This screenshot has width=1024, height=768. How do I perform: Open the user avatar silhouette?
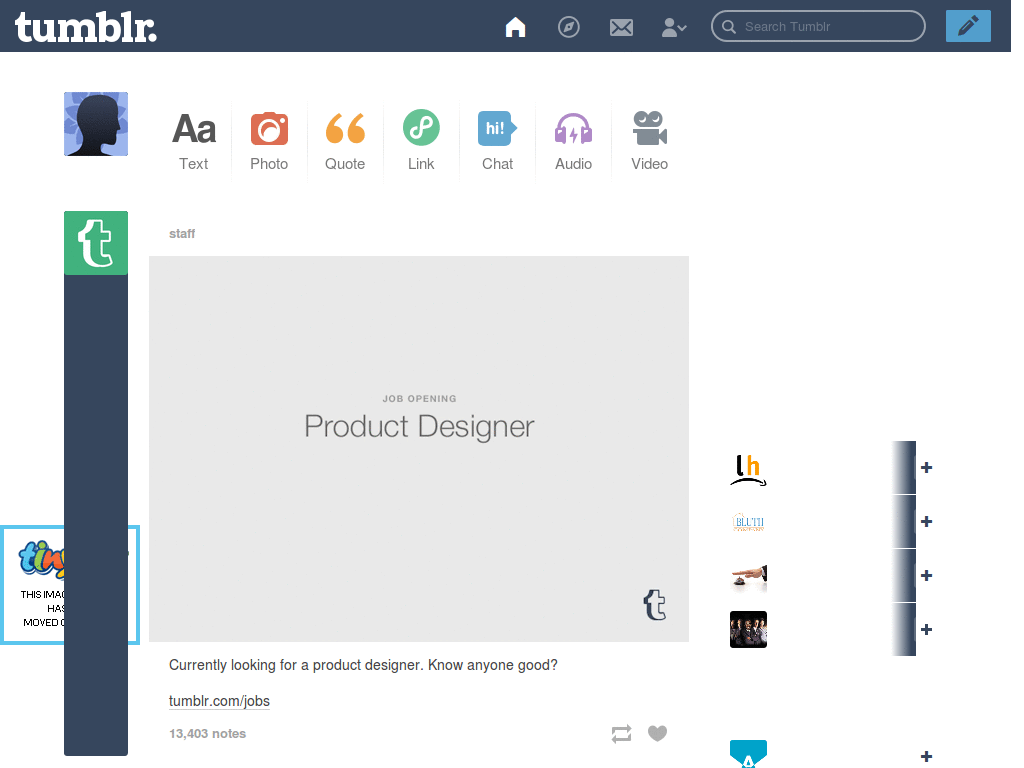click(96, 124)
